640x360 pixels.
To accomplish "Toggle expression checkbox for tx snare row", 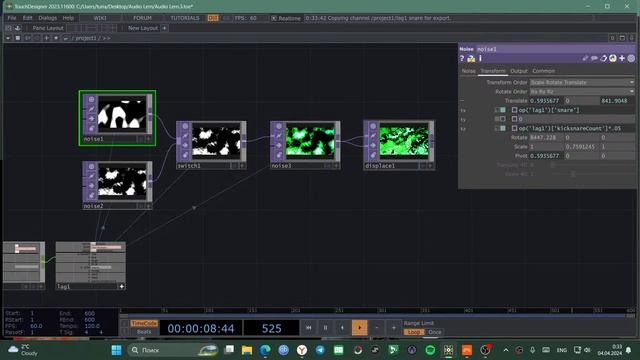I will 514,110.
